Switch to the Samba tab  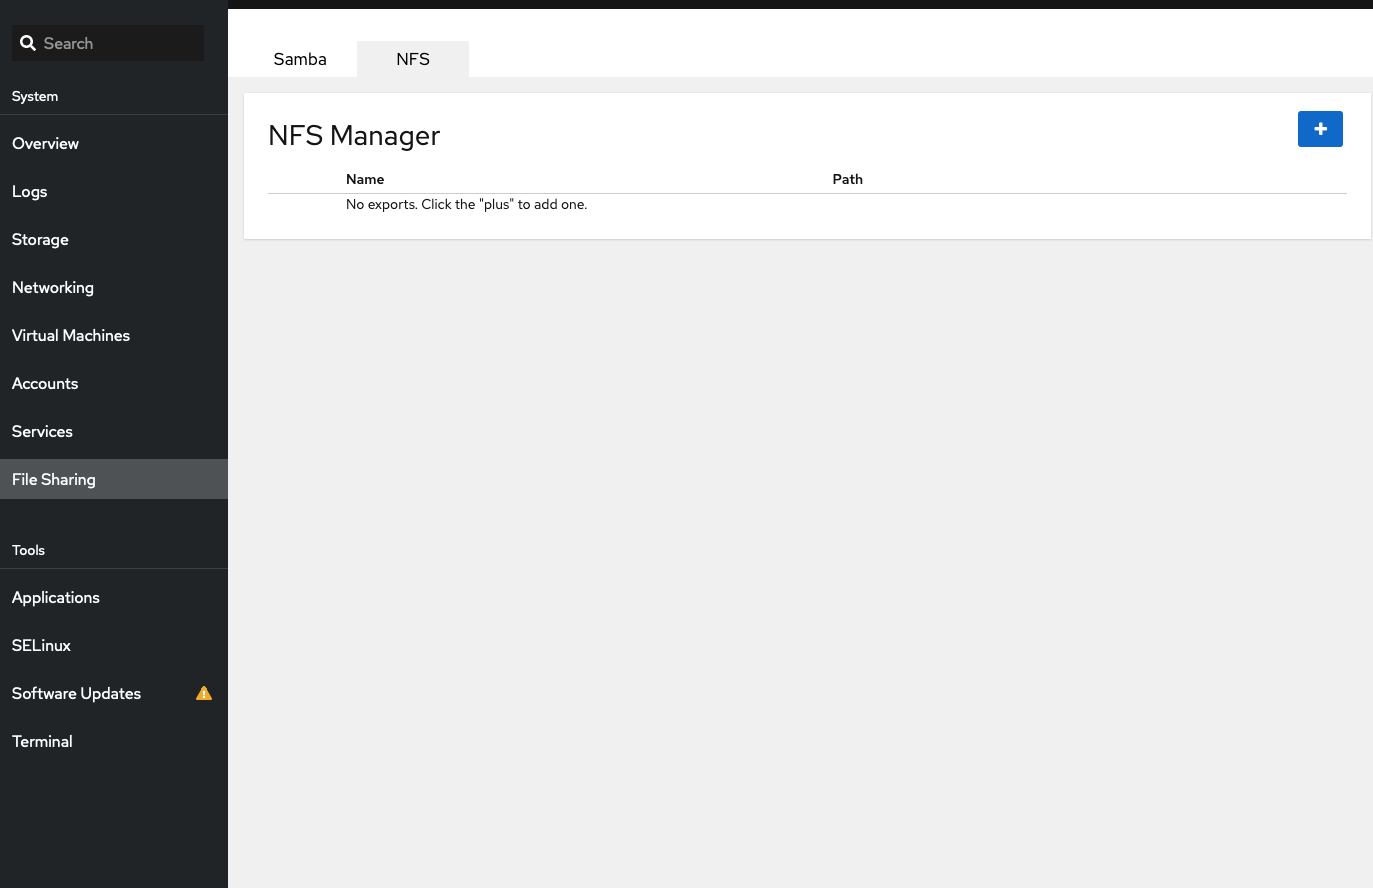point(300,59)
